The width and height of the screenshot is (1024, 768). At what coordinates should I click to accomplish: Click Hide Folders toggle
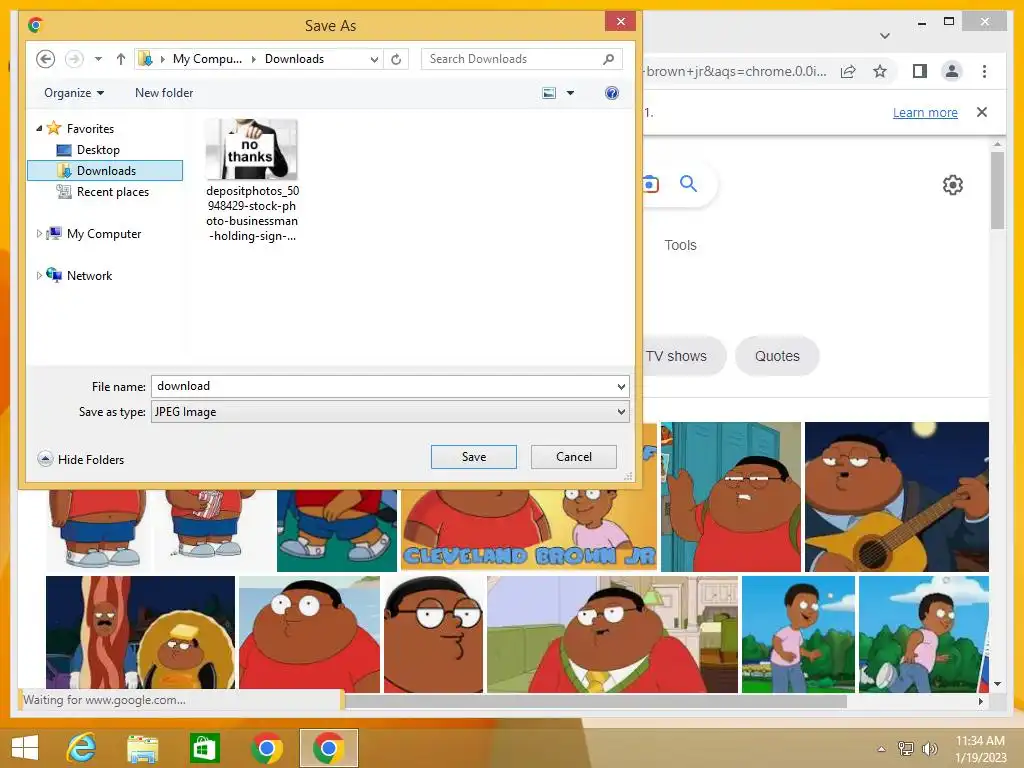click(81, 459)
